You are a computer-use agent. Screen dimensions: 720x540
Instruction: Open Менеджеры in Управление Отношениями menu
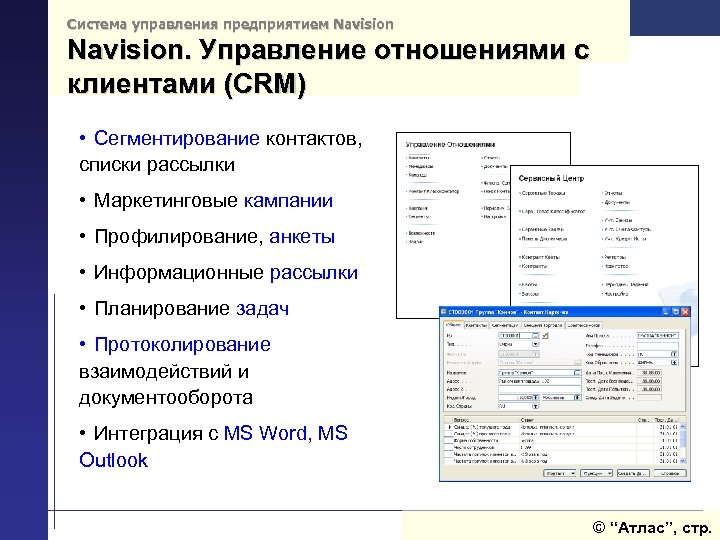click(x=421, y=166)
